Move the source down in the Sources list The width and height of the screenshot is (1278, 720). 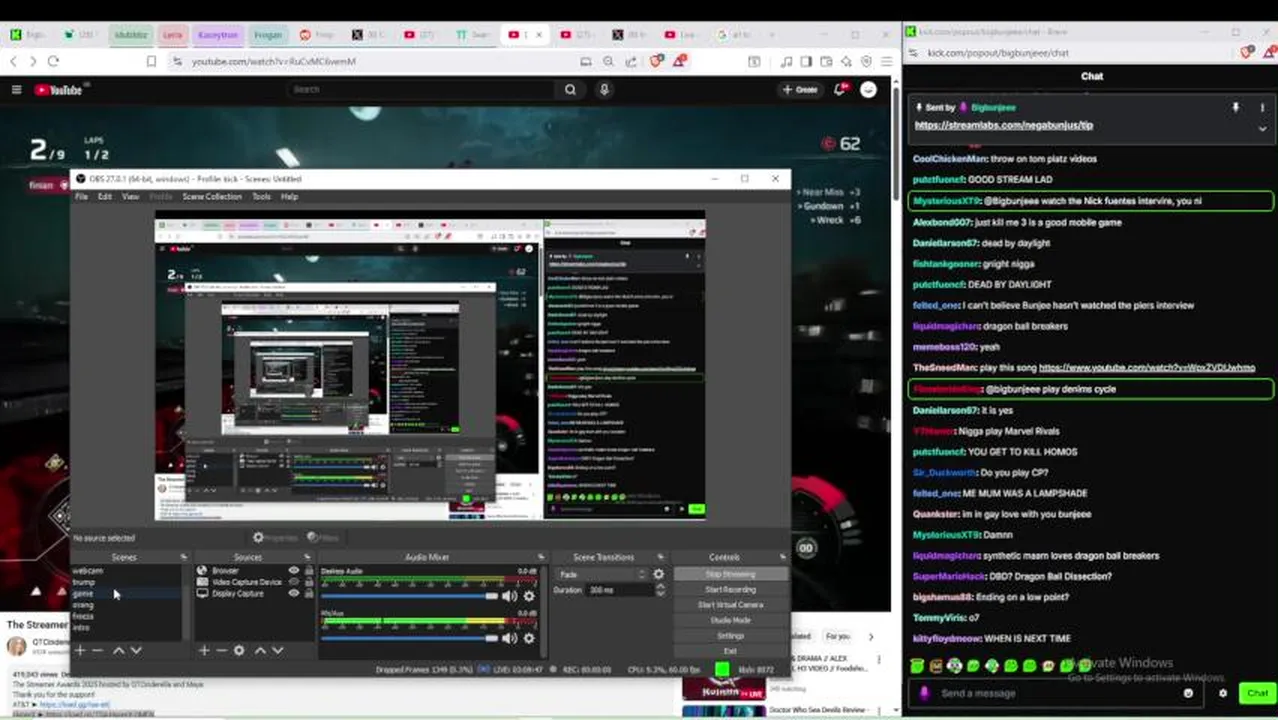click(x=277, y=650)
